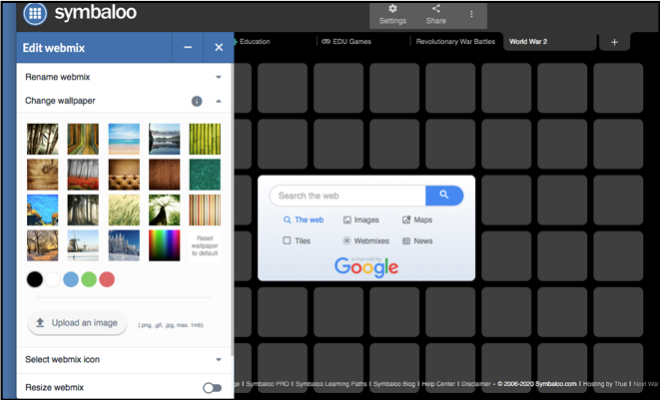660x400 pixels.
Task: Open the Symbaloo apps grid icon
Action: tap(33, 14)
